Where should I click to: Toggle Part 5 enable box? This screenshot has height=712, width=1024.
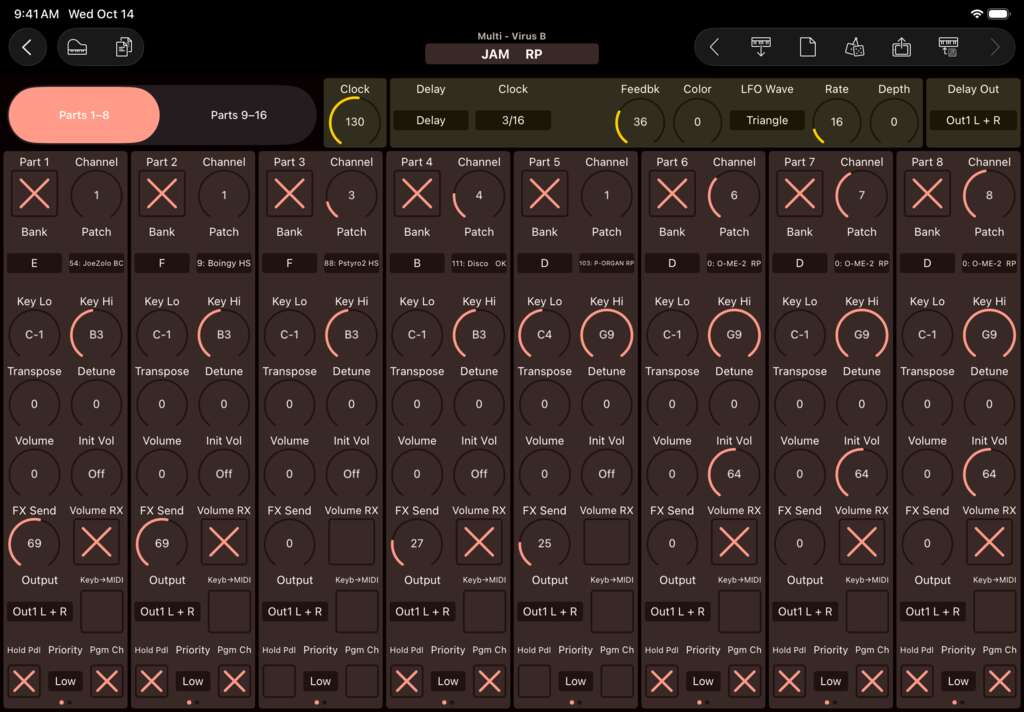(545, 194)
